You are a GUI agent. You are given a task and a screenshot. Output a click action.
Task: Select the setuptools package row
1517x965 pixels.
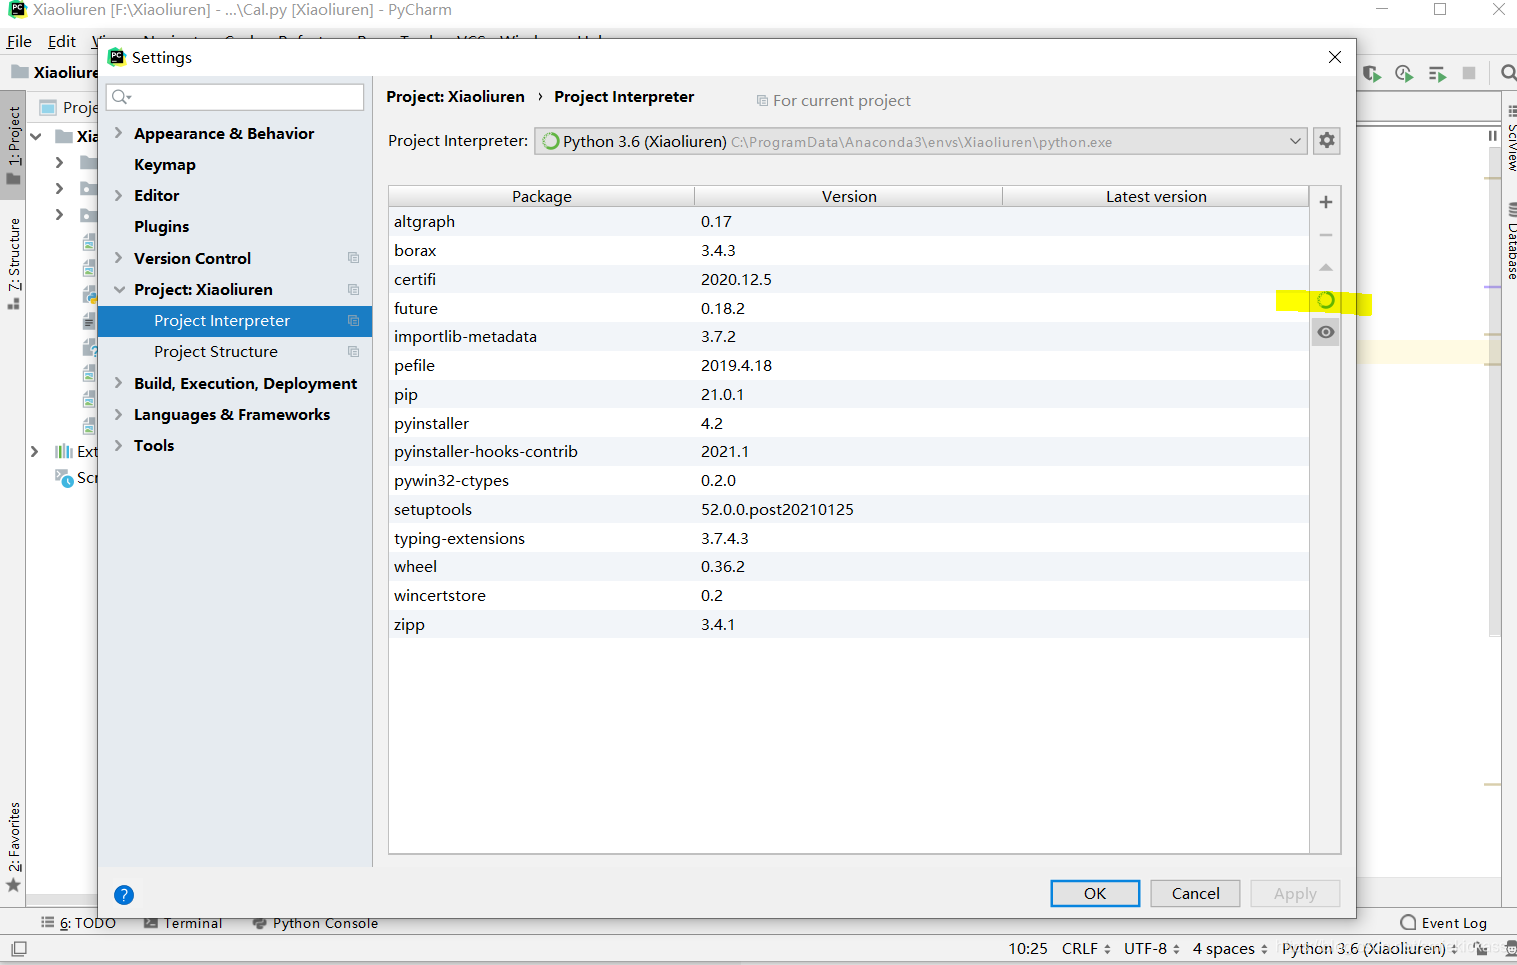point(849,510)
